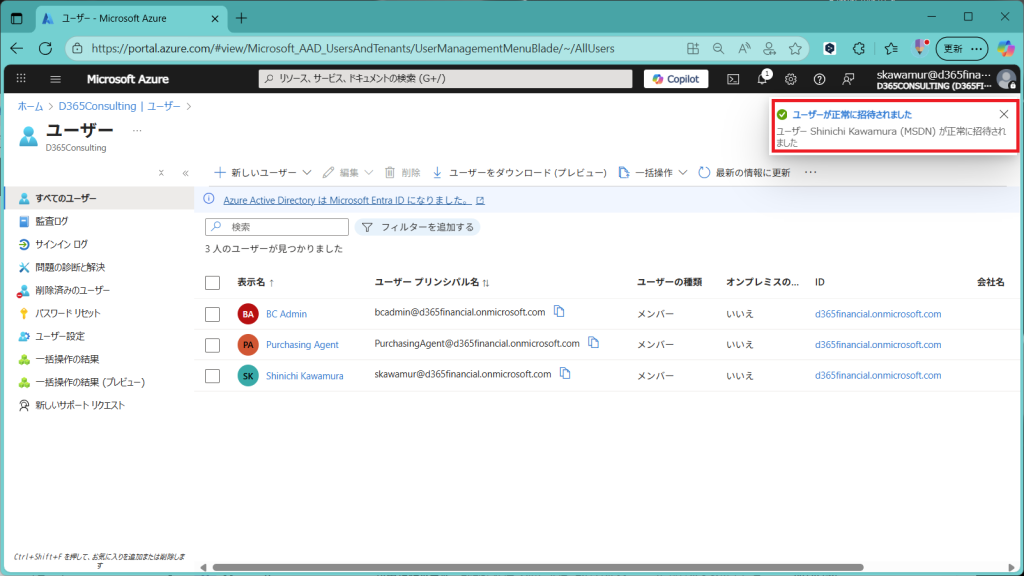Open the Azure portal hamburger menu

click(55, 79)
